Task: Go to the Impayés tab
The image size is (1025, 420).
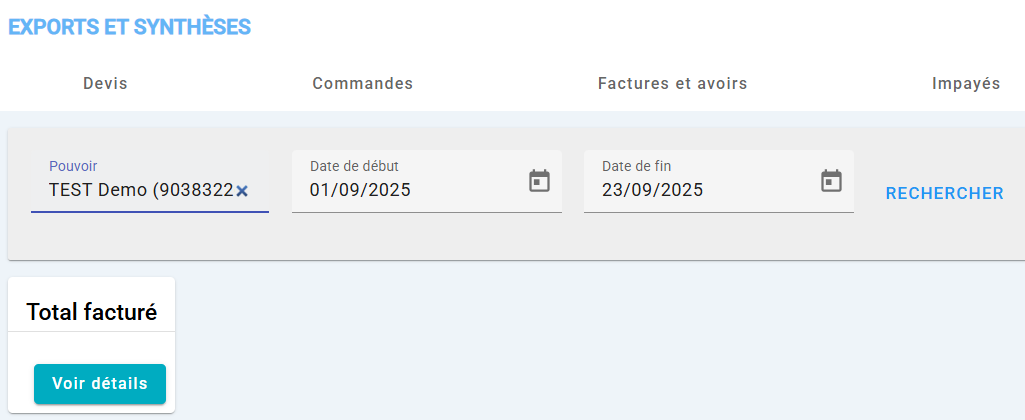Action: pos(965,84)
